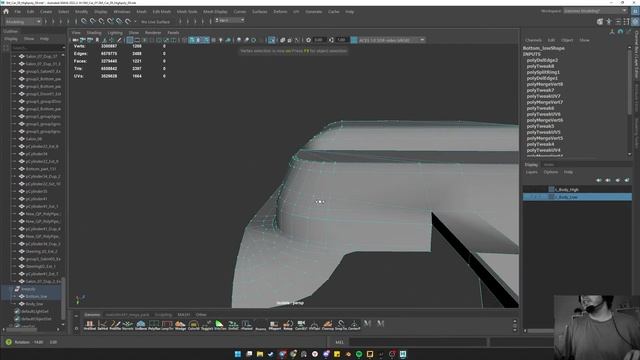The image size is (640, 360).
Task: Click the Maya home icon
Action: point(6,11)
